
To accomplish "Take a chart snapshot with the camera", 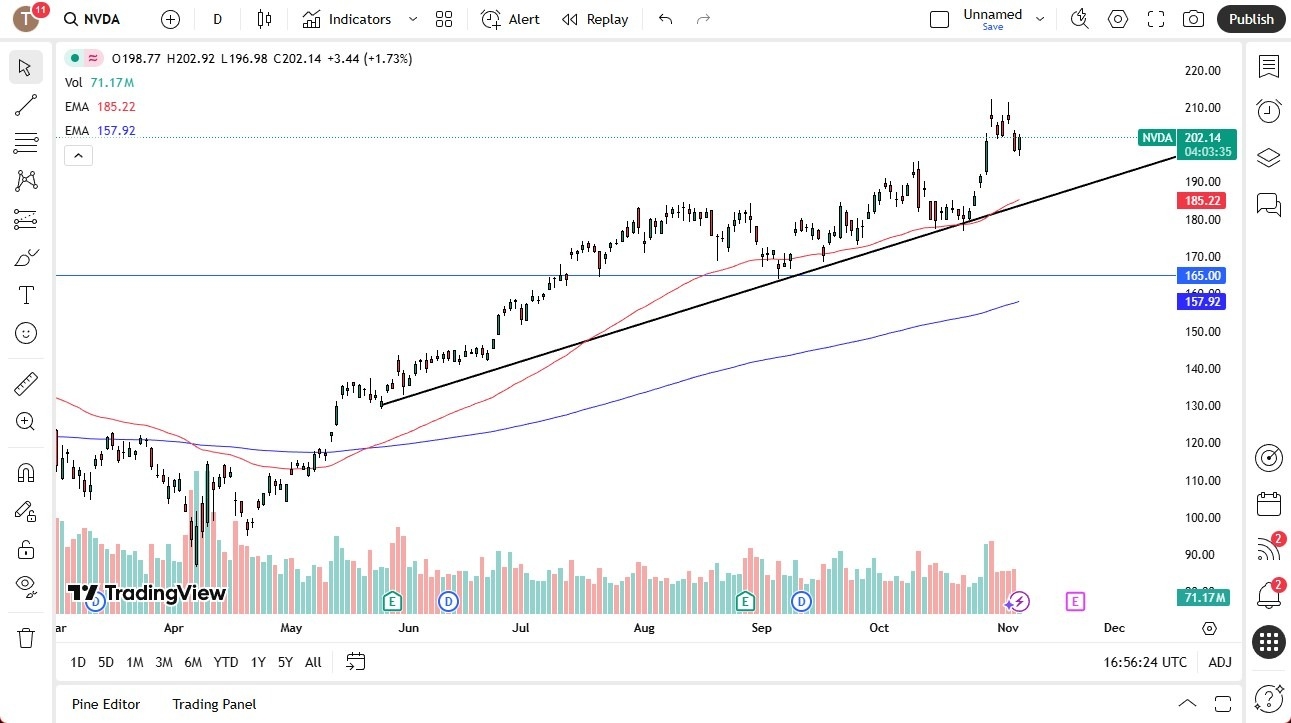I will point(1193,19).
